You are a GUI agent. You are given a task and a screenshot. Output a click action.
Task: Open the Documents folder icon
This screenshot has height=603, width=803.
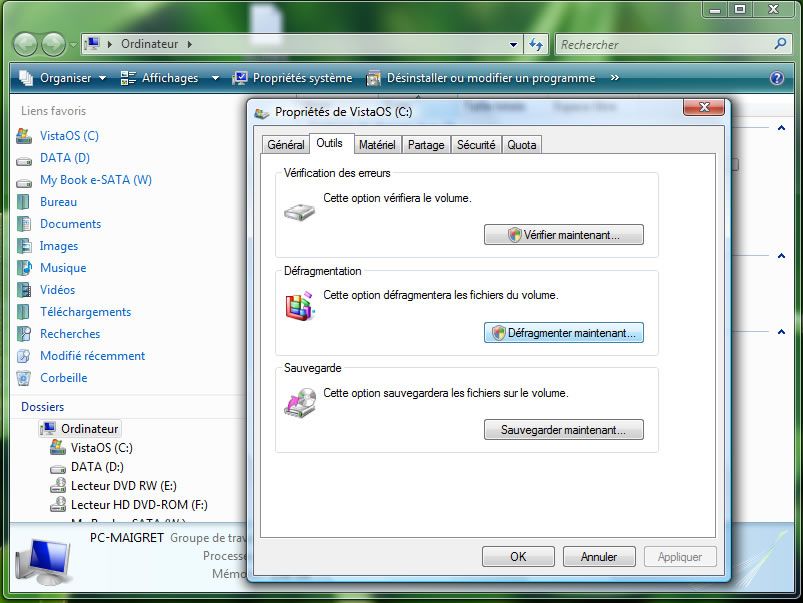coord(24,224)
